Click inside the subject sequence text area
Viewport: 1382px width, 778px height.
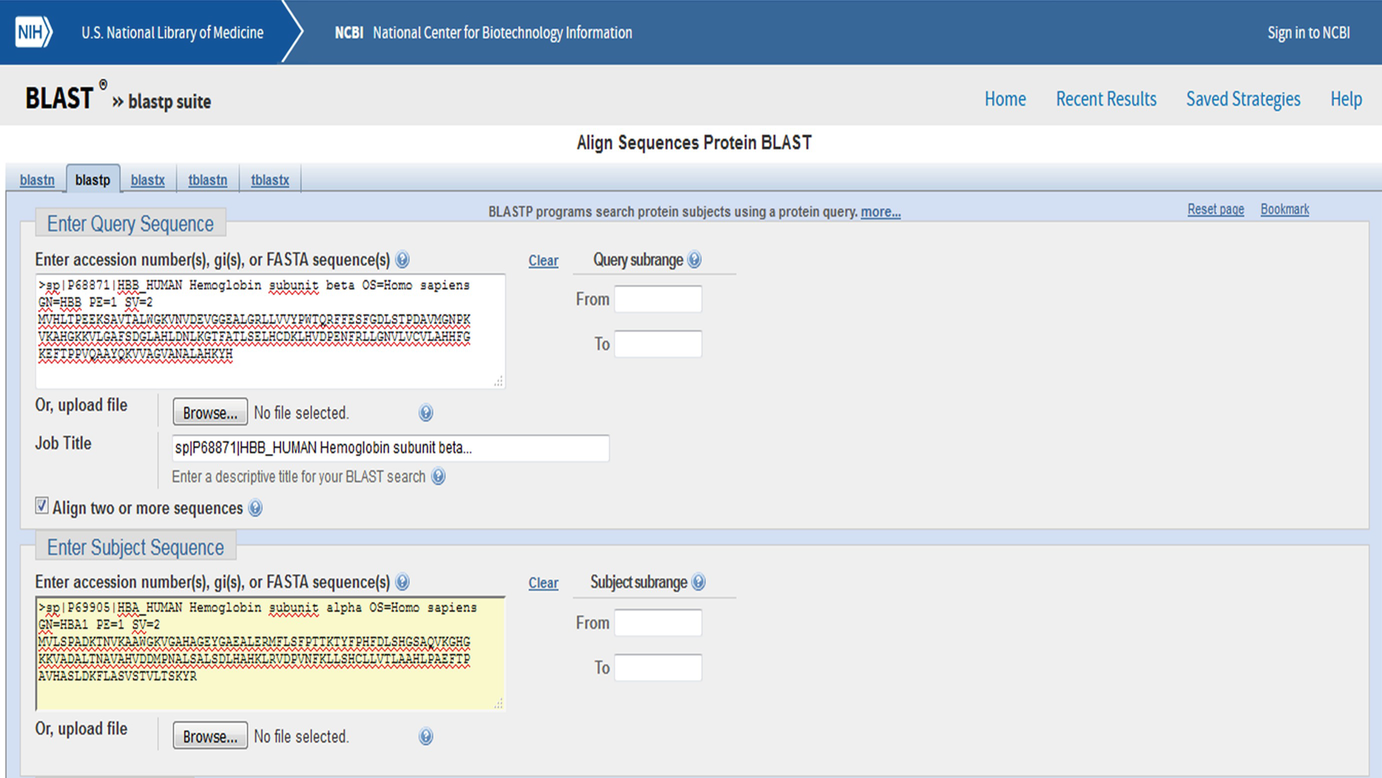pos(270,654)
